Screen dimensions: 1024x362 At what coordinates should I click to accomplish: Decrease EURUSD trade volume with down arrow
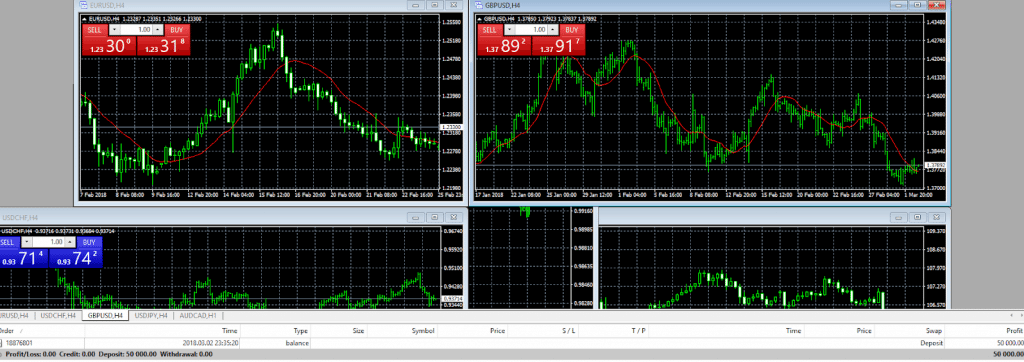[115, 30]
